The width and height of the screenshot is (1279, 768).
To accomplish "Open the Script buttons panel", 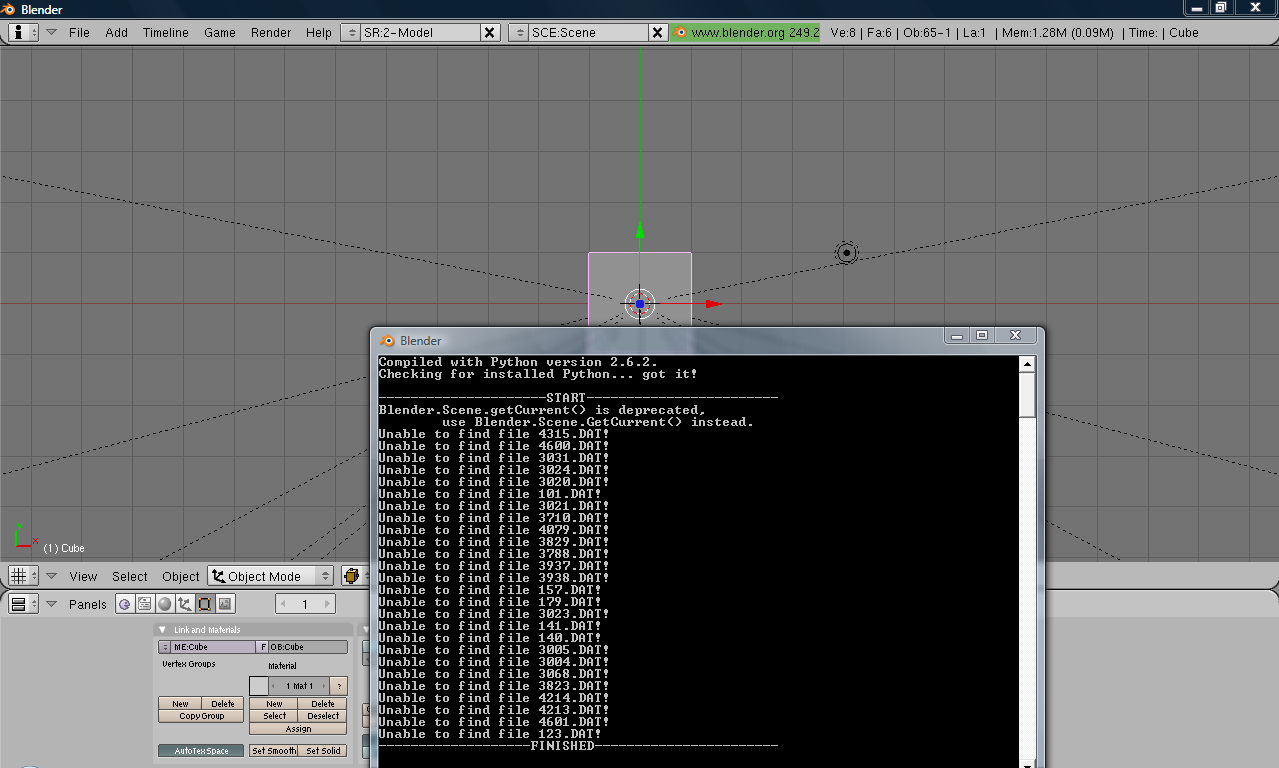I will [146, 603].
